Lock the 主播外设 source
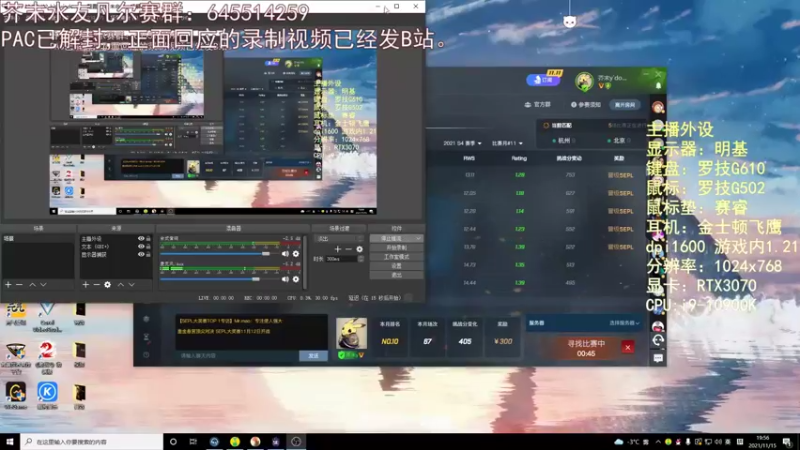This screenshot has height=450, width=800. (x=148, y=238)
